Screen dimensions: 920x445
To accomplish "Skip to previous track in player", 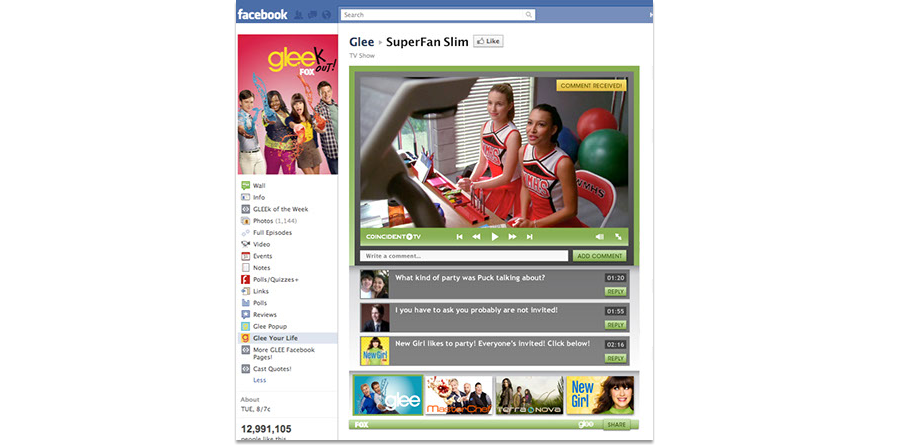I will click(x=459, y=237).
